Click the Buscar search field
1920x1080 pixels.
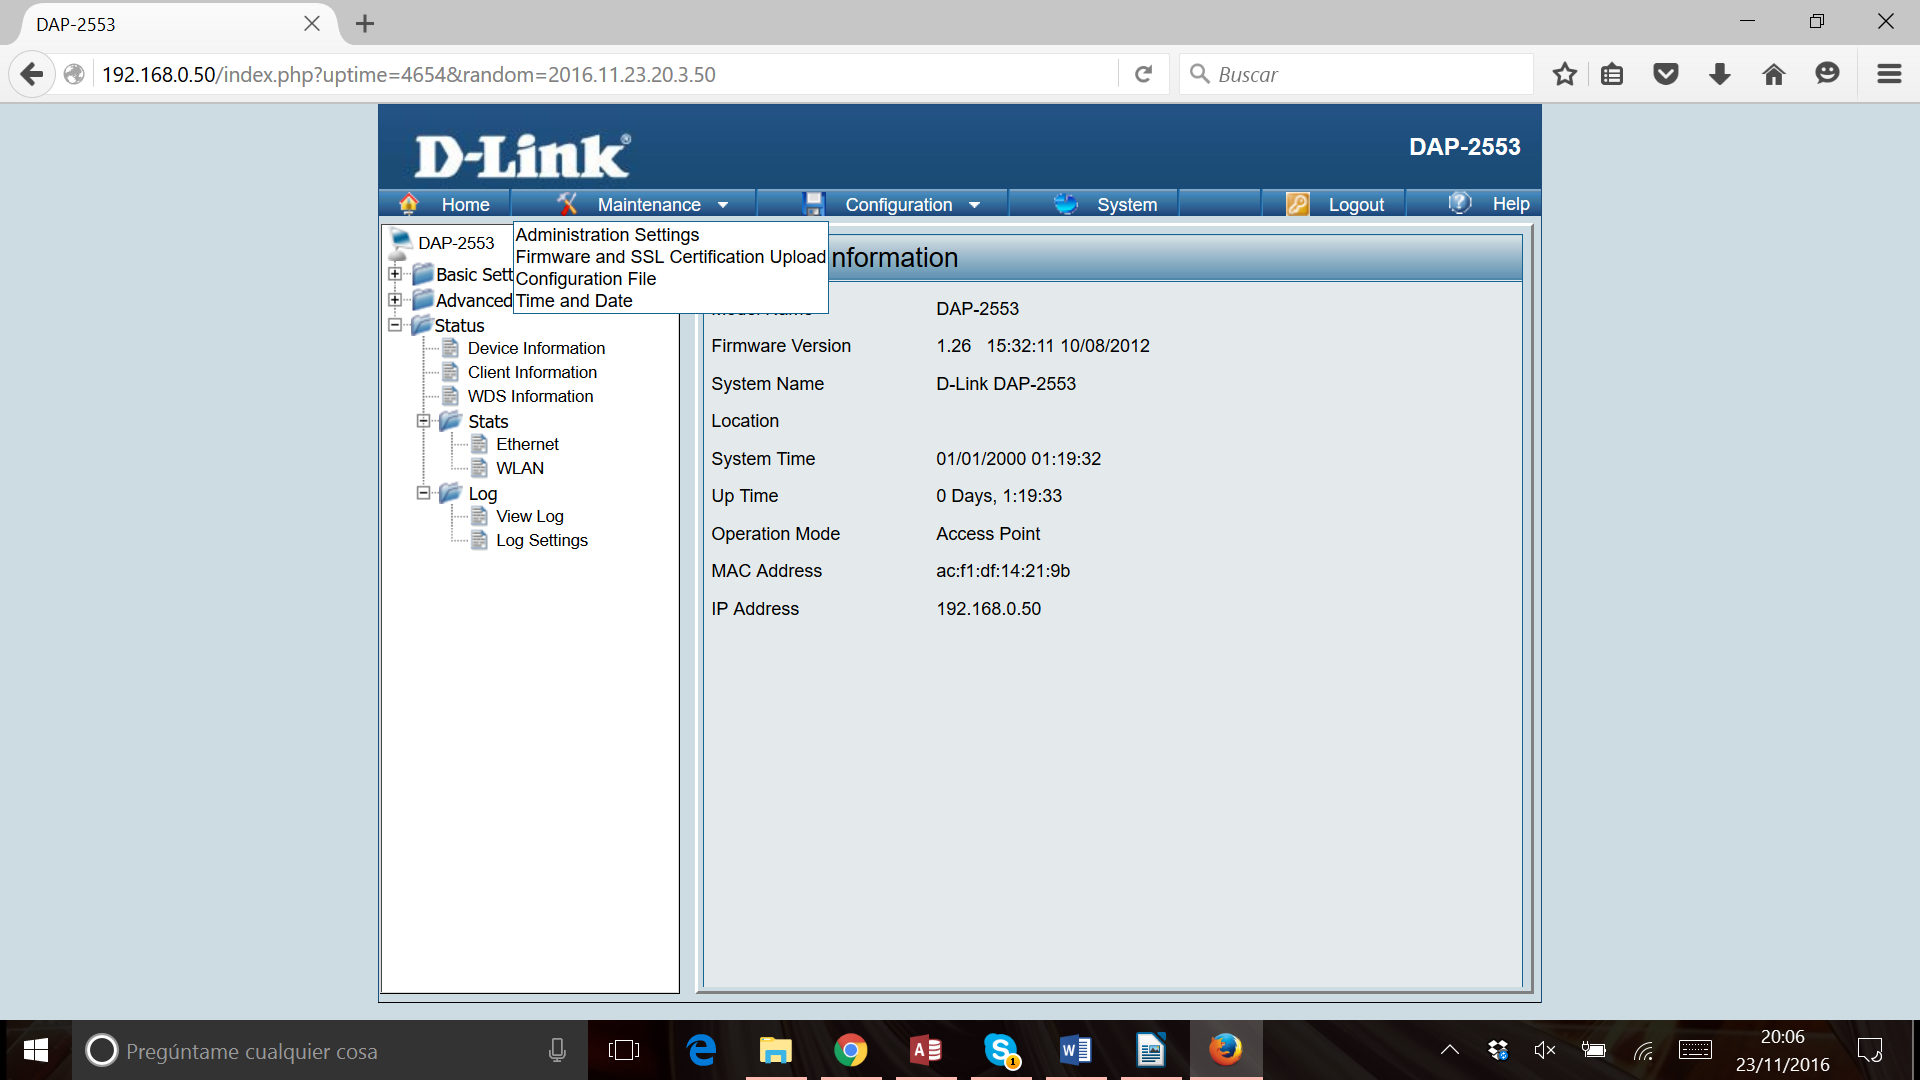coord(1357,74)
